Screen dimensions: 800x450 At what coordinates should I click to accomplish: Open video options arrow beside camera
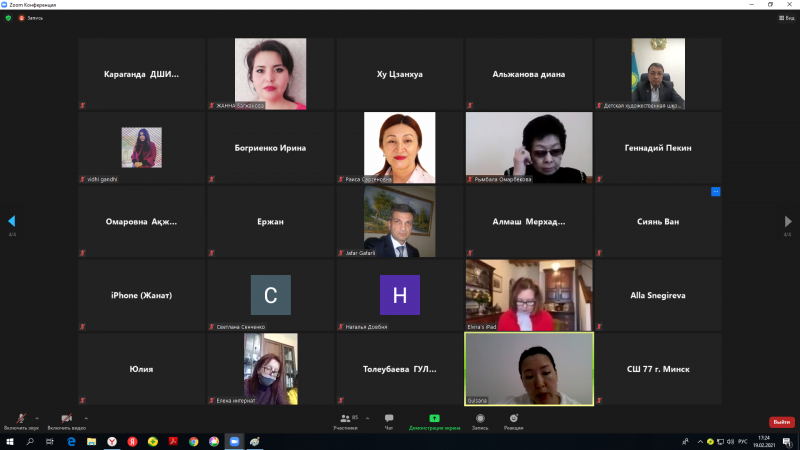(x=86, y=417)
